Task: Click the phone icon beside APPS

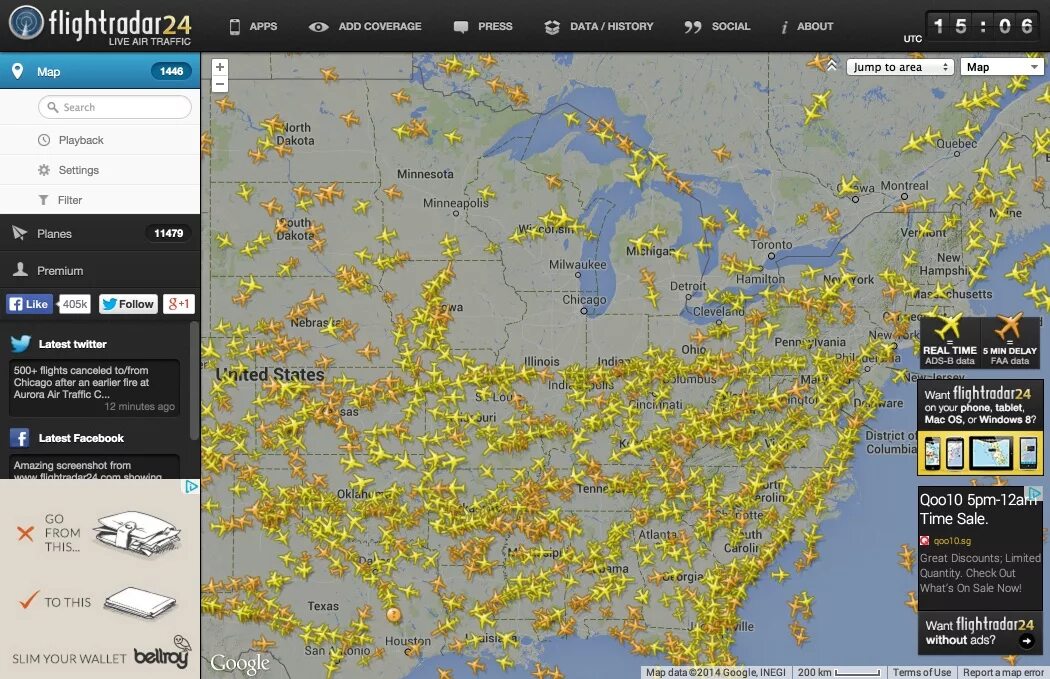Action: point(234,27)
